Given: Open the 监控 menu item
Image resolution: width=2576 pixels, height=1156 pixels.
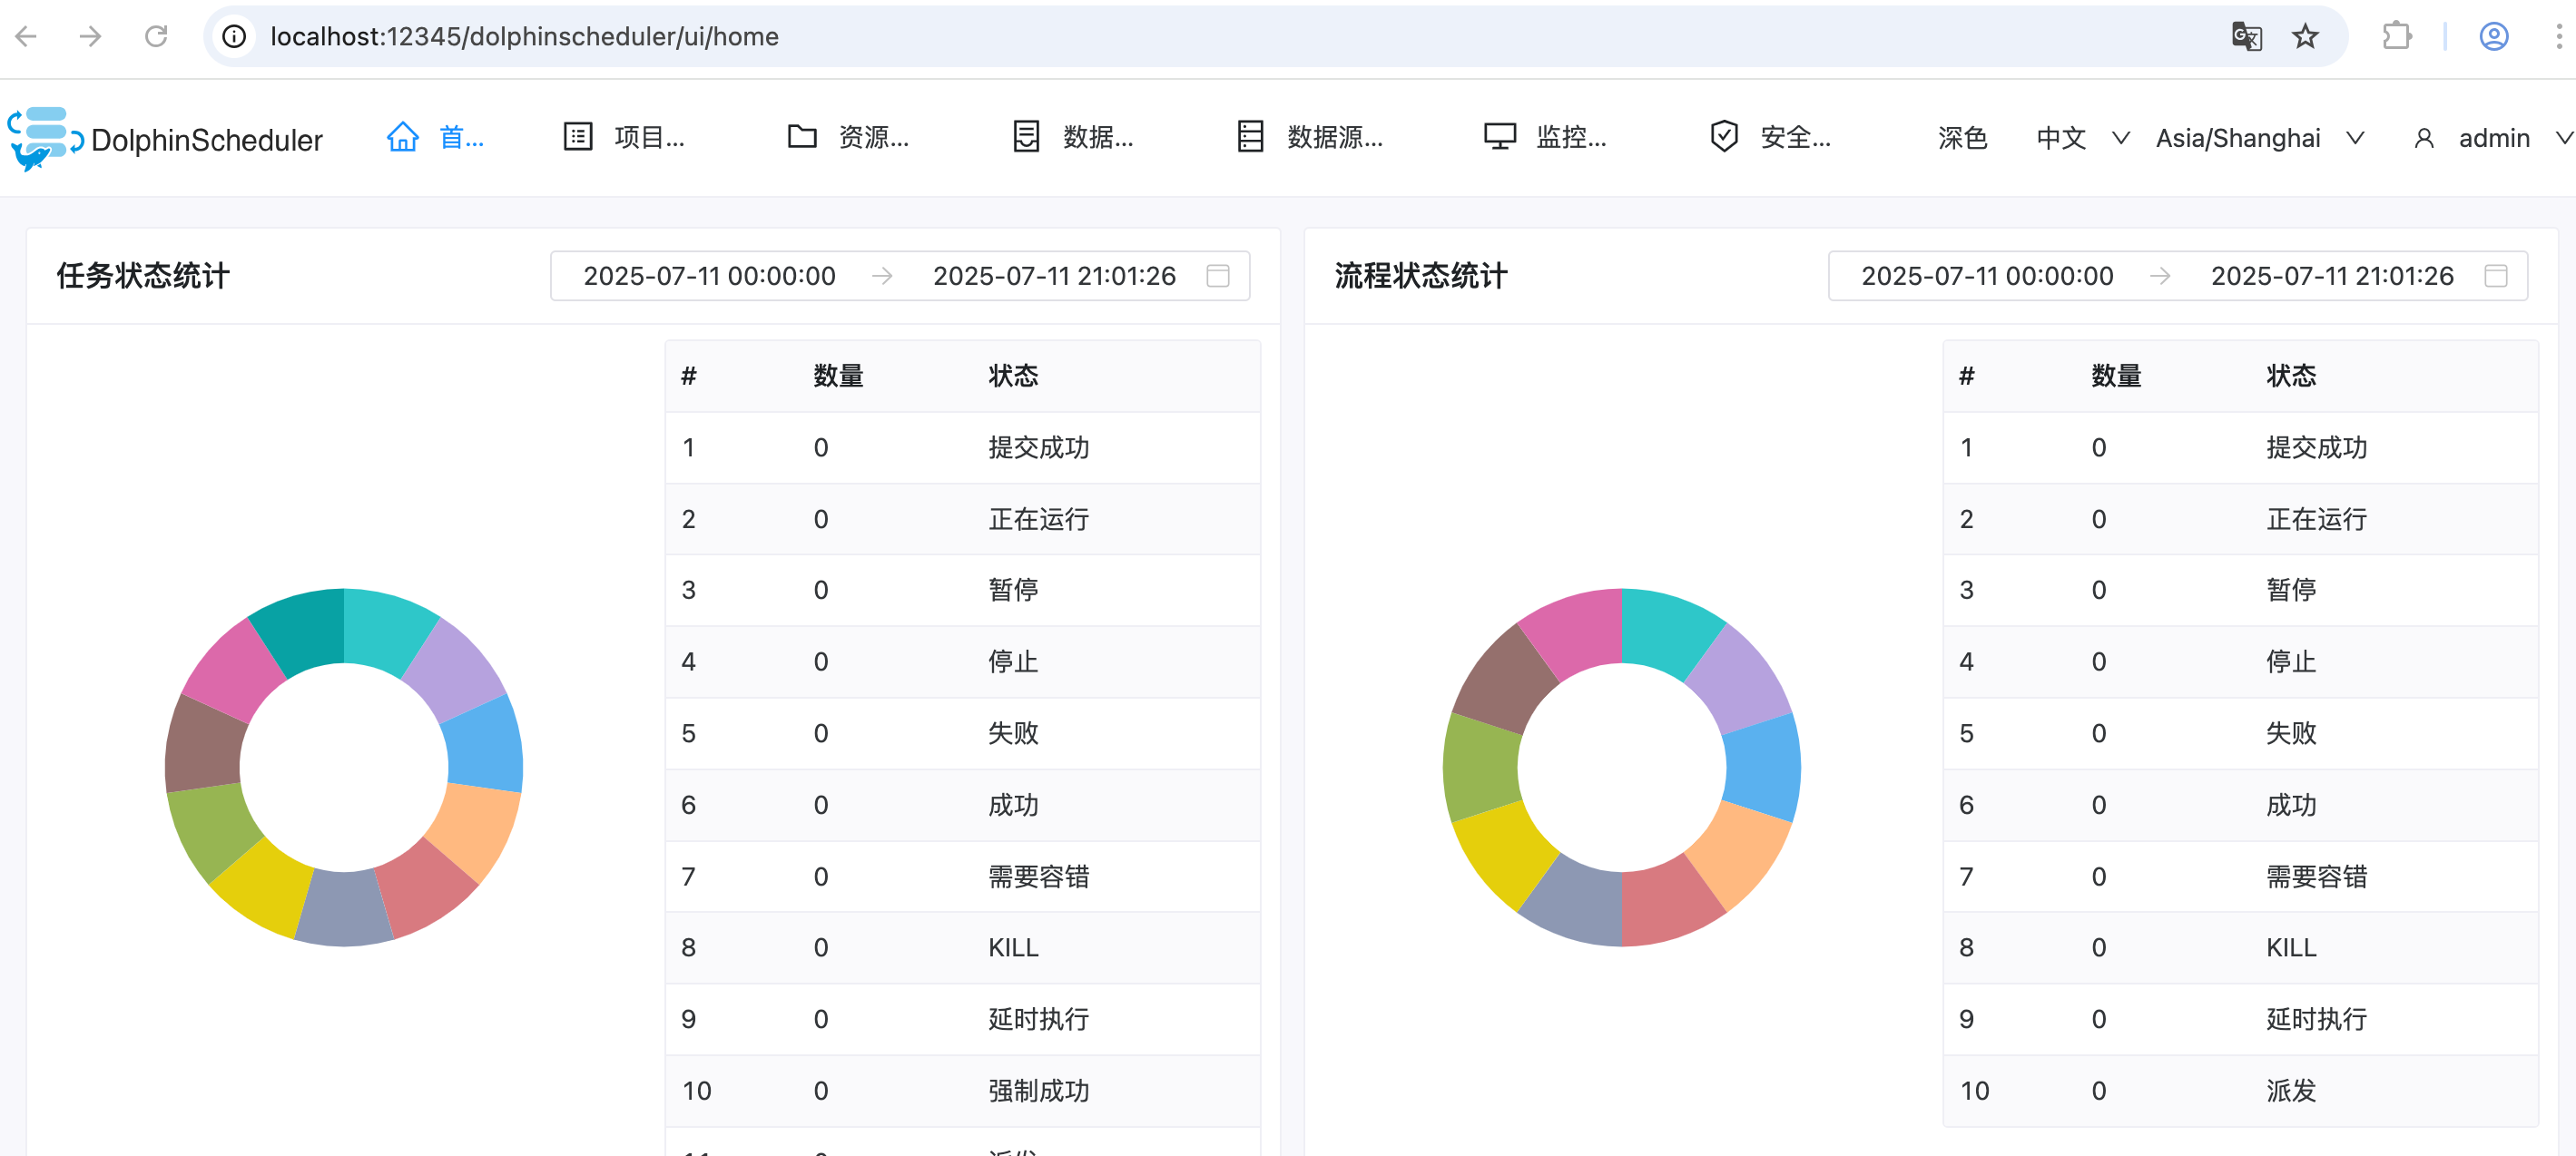Looking at the screenshot, I should 1570,137.
